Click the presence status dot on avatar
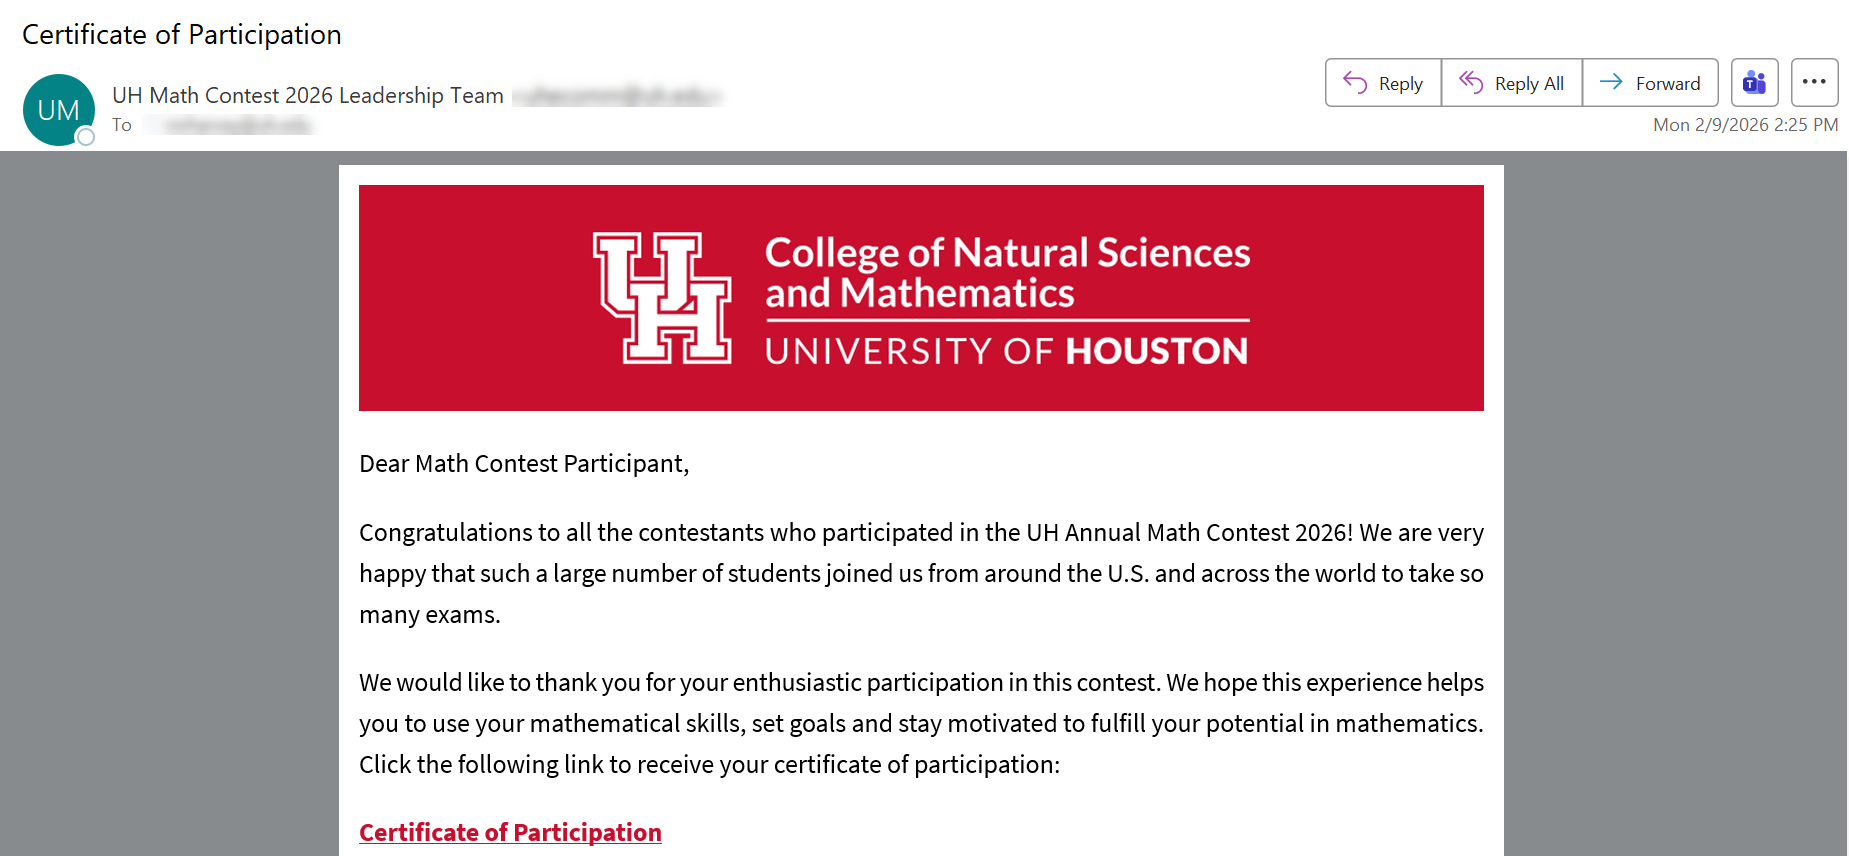Screen dimensions: 1849x856 tap(86, 137)
